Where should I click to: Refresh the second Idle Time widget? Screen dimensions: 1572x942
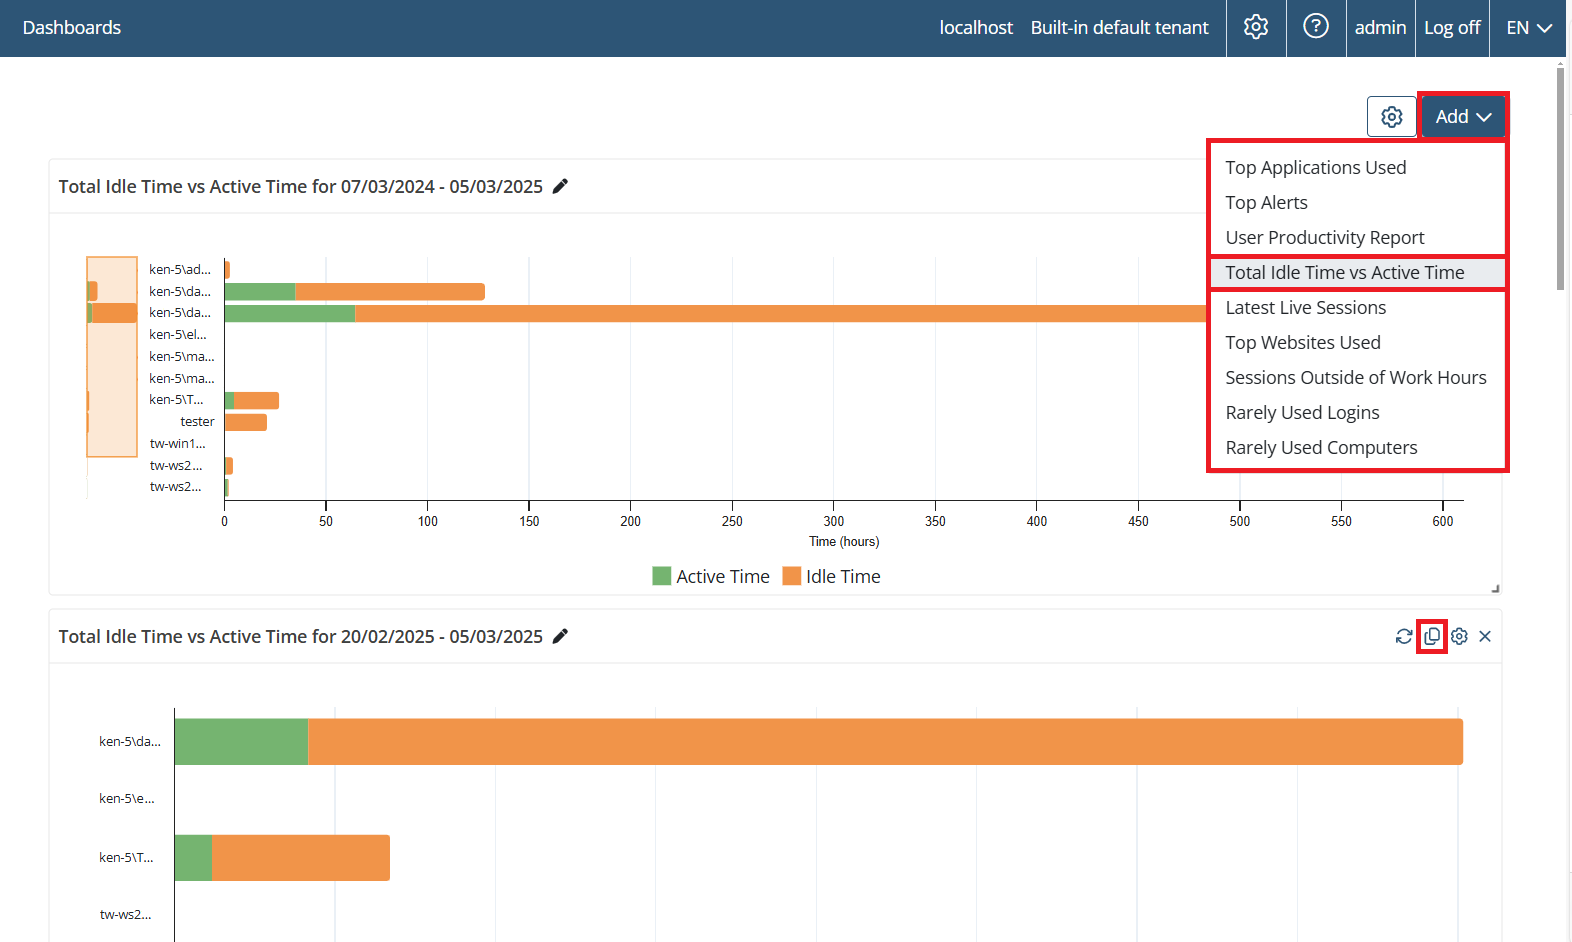(x=1404, y=636)
